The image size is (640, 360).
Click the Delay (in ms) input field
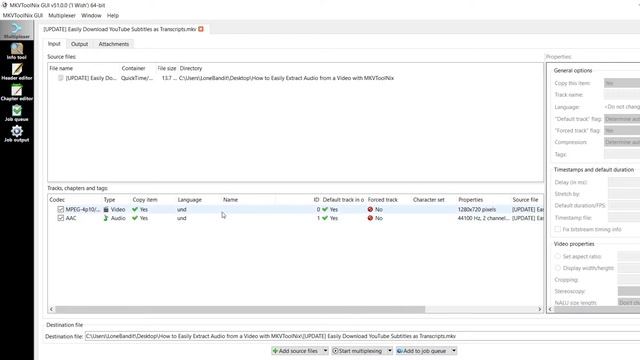pyautogui.click(x=624, y=182)
